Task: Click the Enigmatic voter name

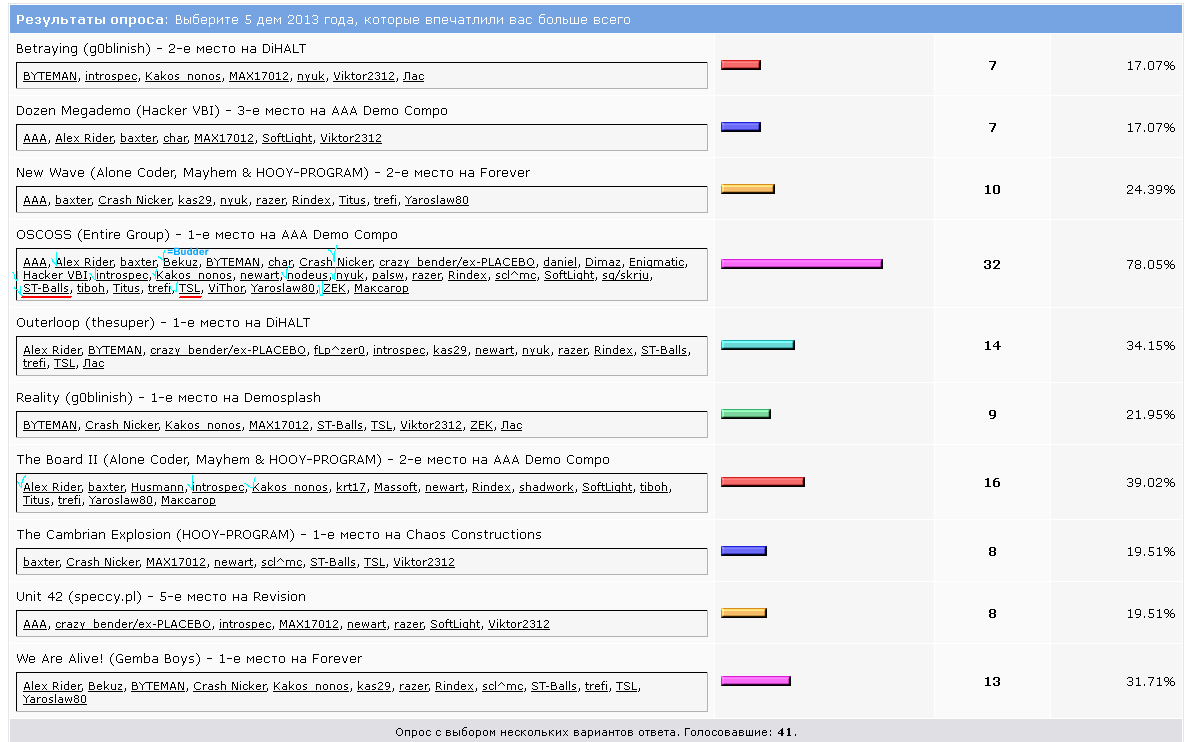Action: (656, 263)
